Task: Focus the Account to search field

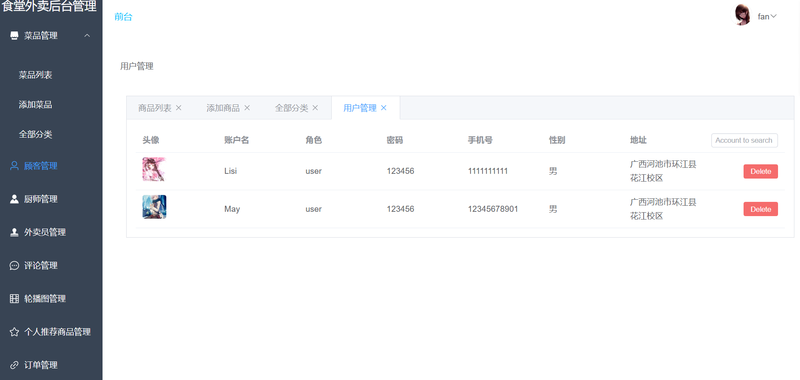Action: [744, 140]
